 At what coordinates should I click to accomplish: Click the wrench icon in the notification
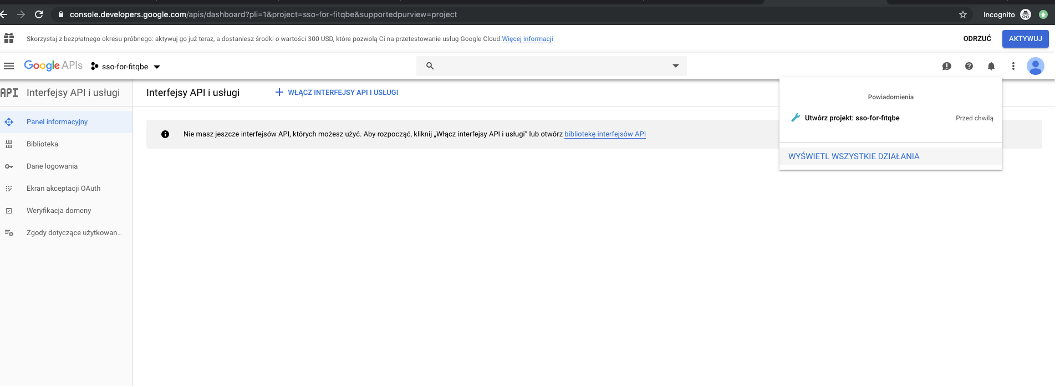click(795, 118)
